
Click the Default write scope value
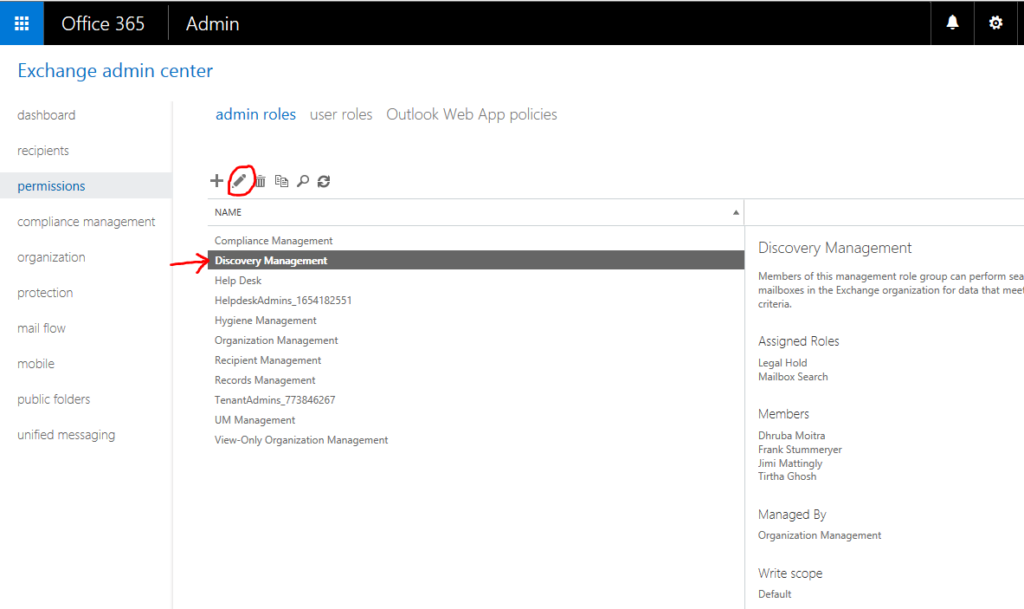[x=775, y=594]
